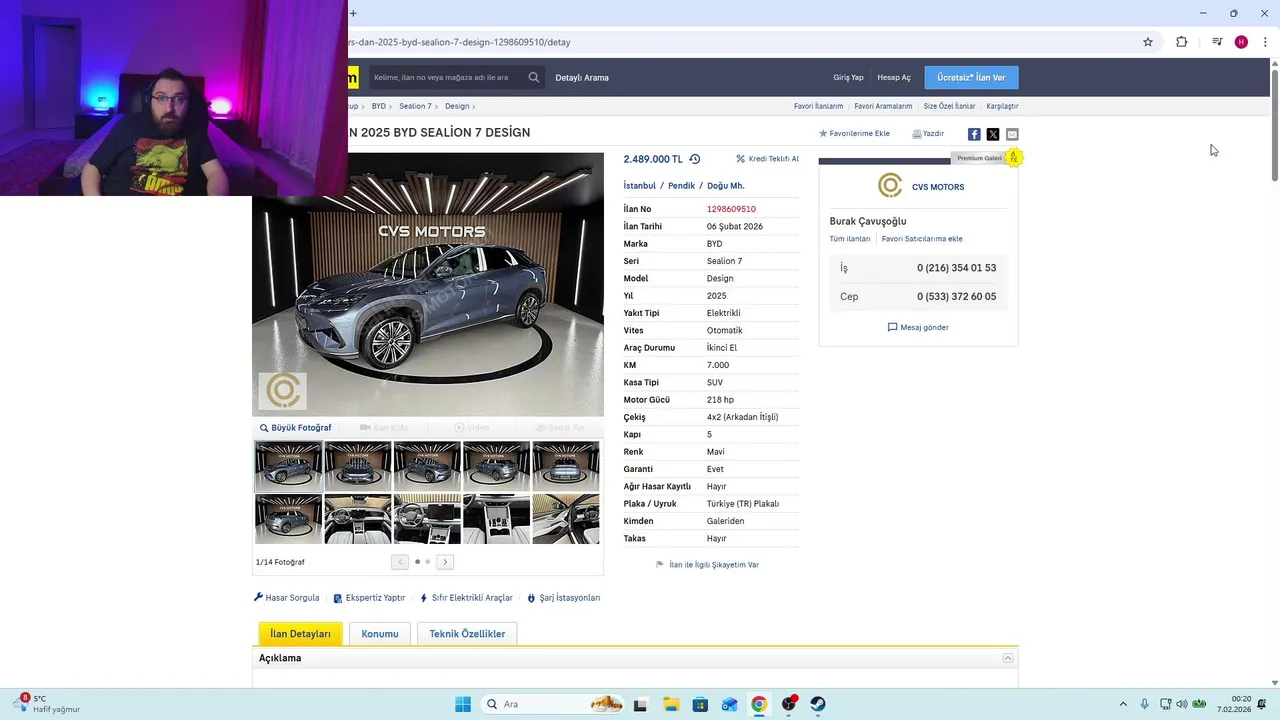Open Microsoft Store from the taskbar

point(700,704)
